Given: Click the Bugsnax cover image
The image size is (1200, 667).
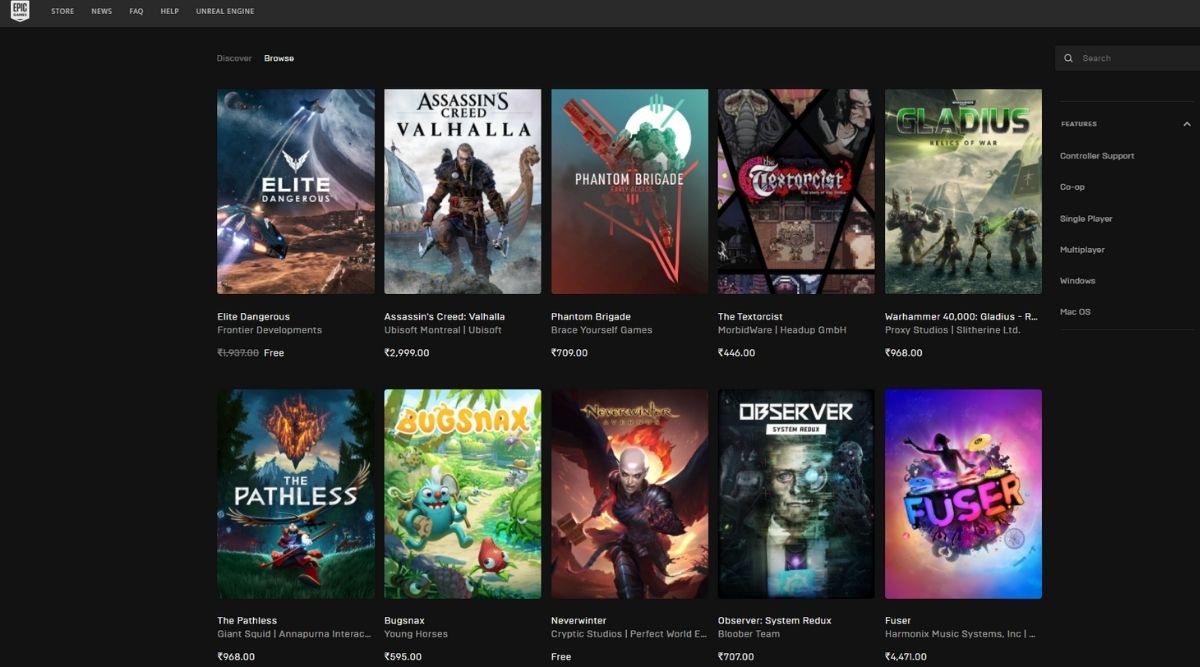Looking at the screenshot, I should [462, 493].
